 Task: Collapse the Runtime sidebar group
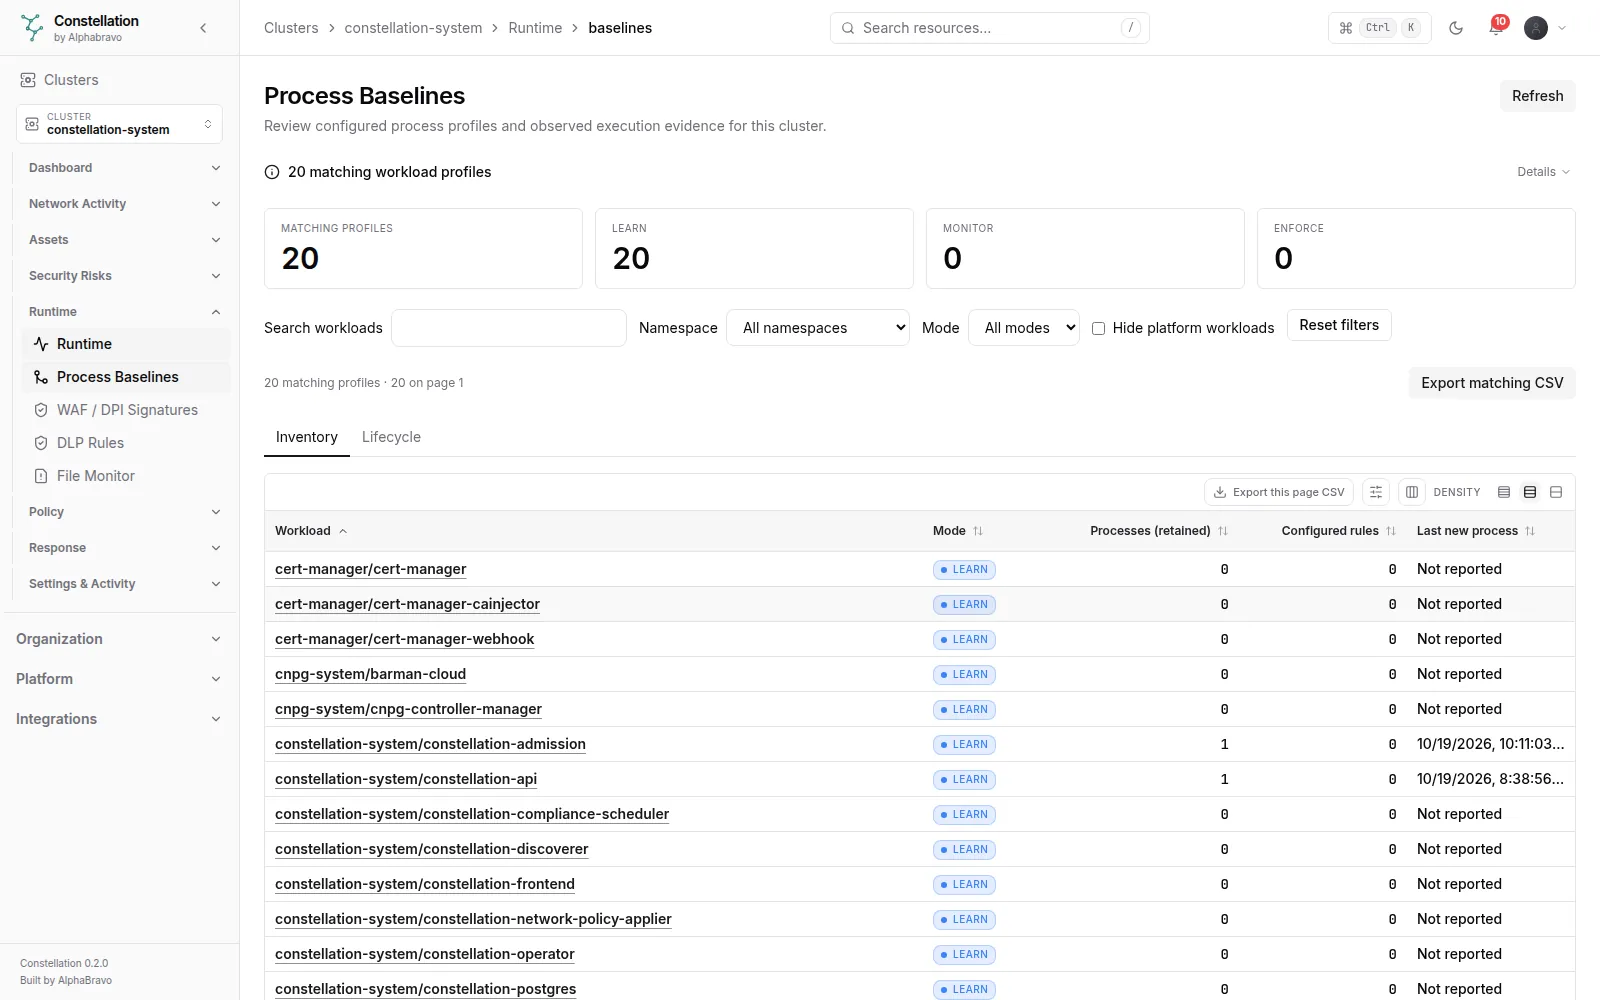tap(124, 312)
